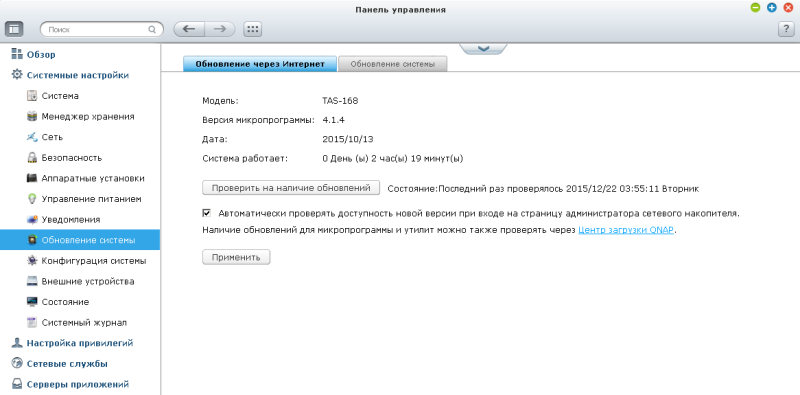Maximize window with blue plus button
The image size is (800, 395).
(771, 8)
